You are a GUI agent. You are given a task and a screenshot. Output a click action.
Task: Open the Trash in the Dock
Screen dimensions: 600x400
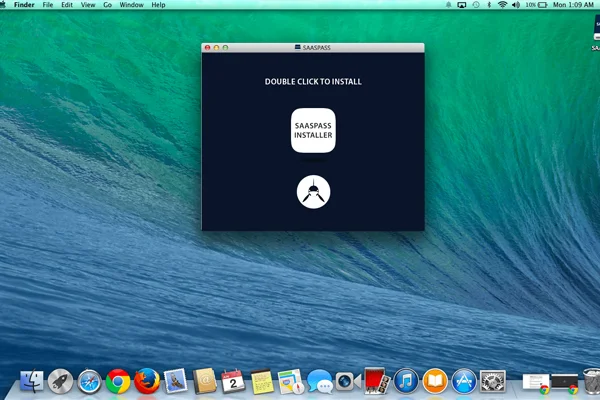click(x=592, y=381)
